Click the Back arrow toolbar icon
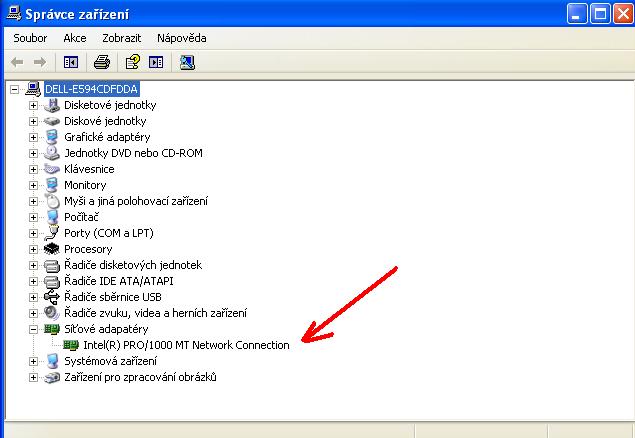 click(17, 62)
